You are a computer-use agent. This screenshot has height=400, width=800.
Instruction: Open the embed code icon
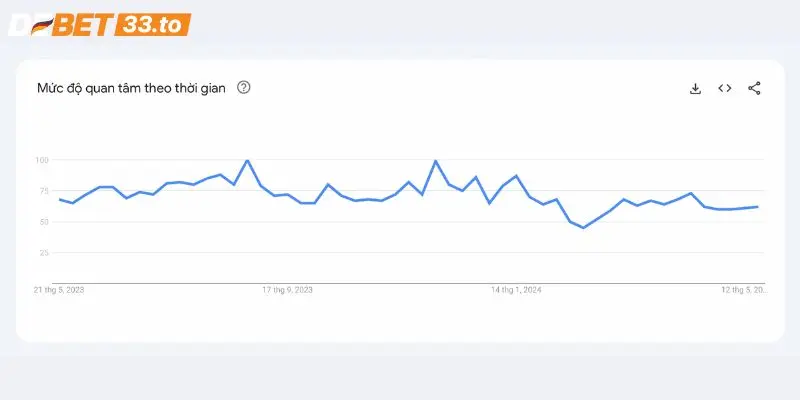click(725, 88)
